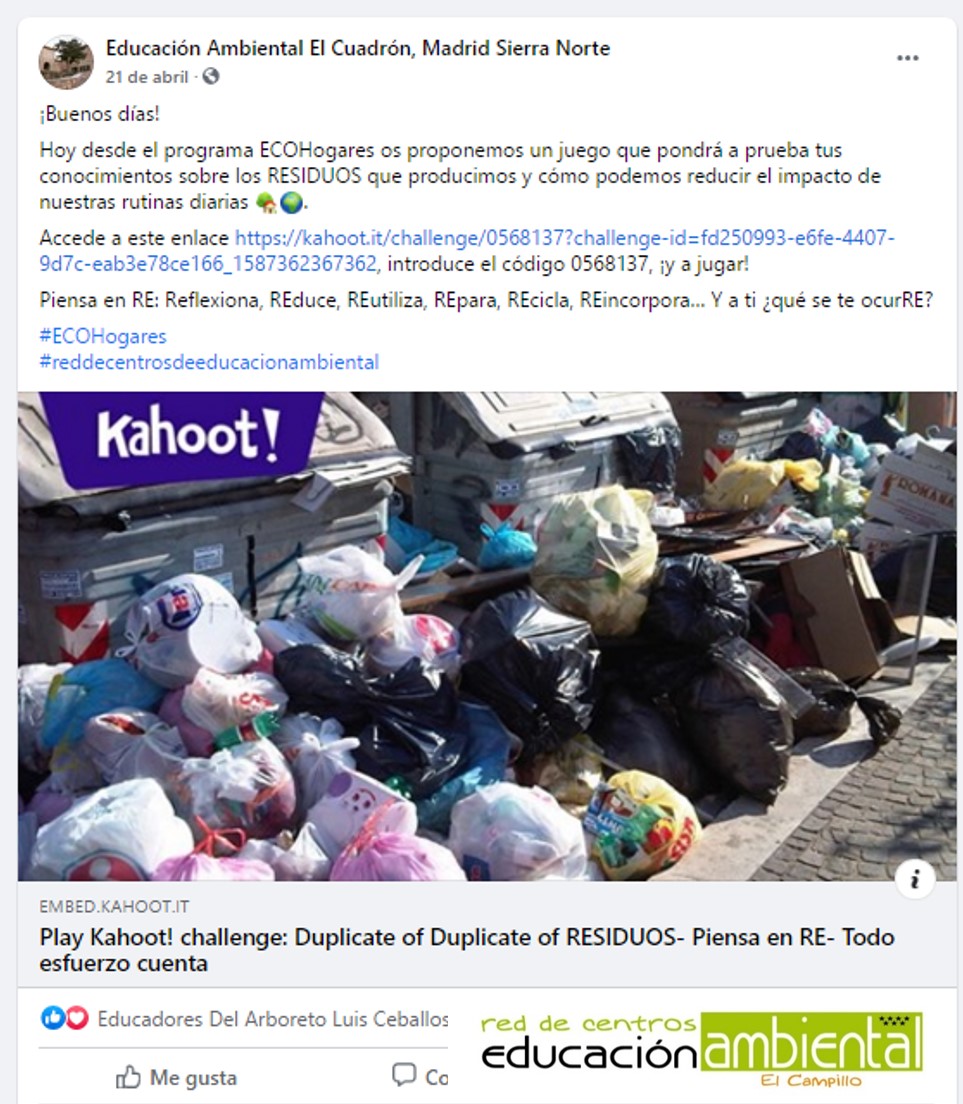
Task: Click the page profile picture avatar
Action: 65,62
